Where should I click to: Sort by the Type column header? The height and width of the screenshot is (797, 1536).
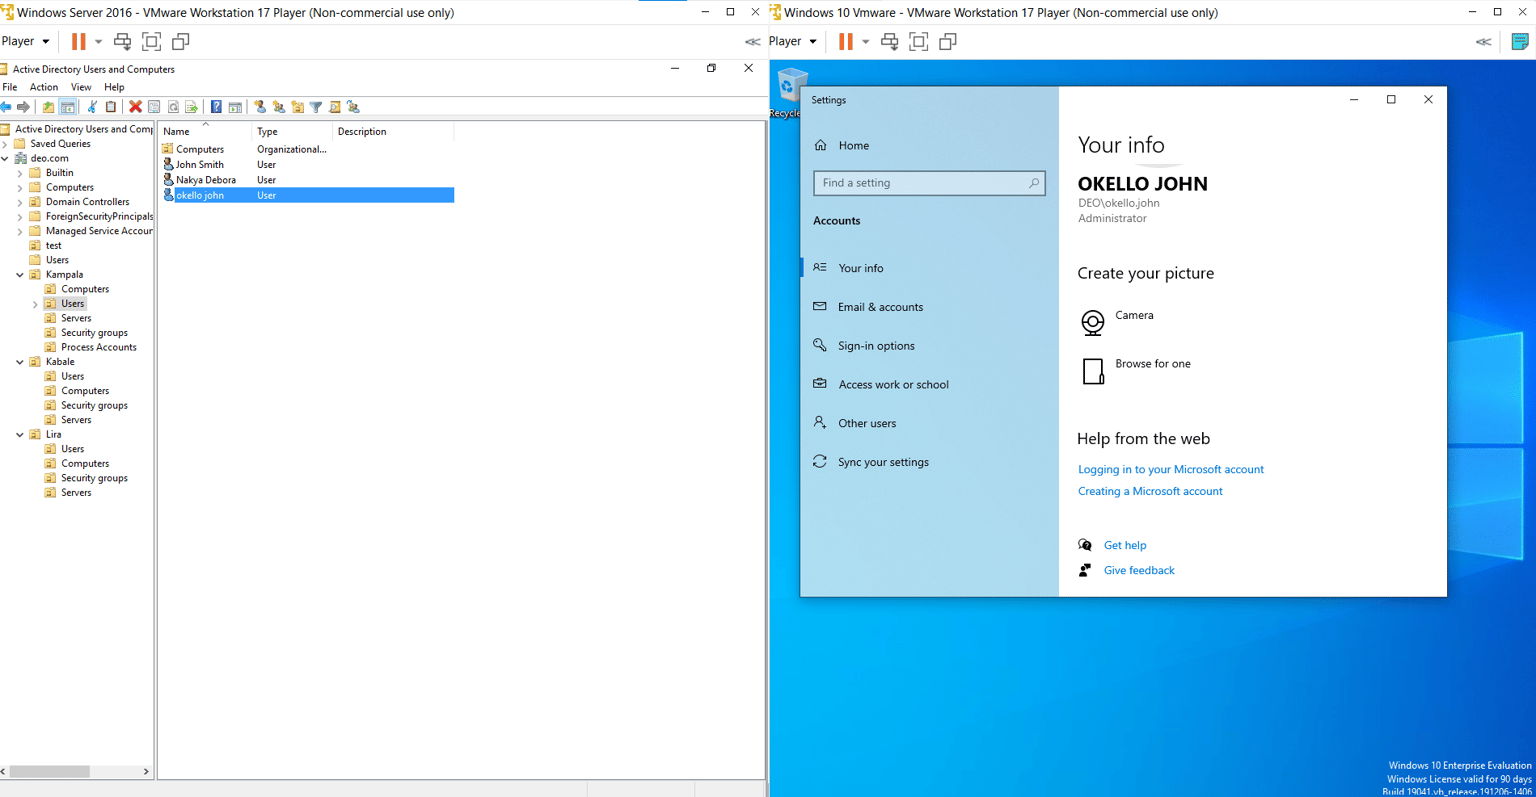(292, 131)
